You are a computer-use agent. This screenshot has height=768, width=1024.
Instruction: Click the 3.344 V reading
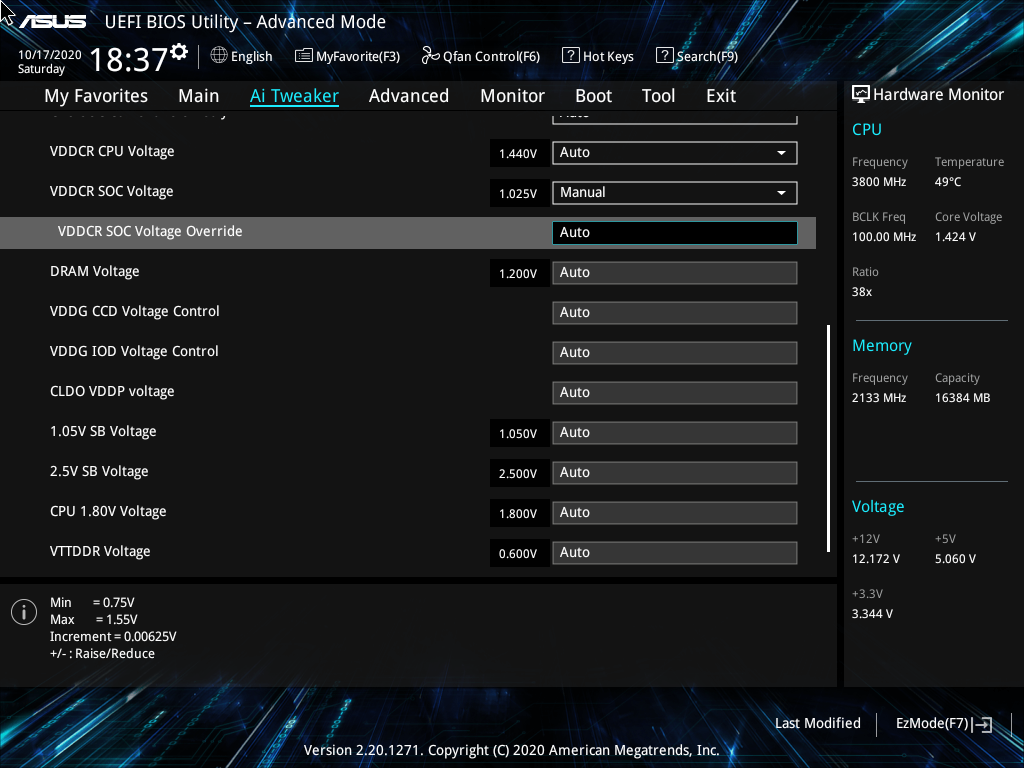pos(872,614)
